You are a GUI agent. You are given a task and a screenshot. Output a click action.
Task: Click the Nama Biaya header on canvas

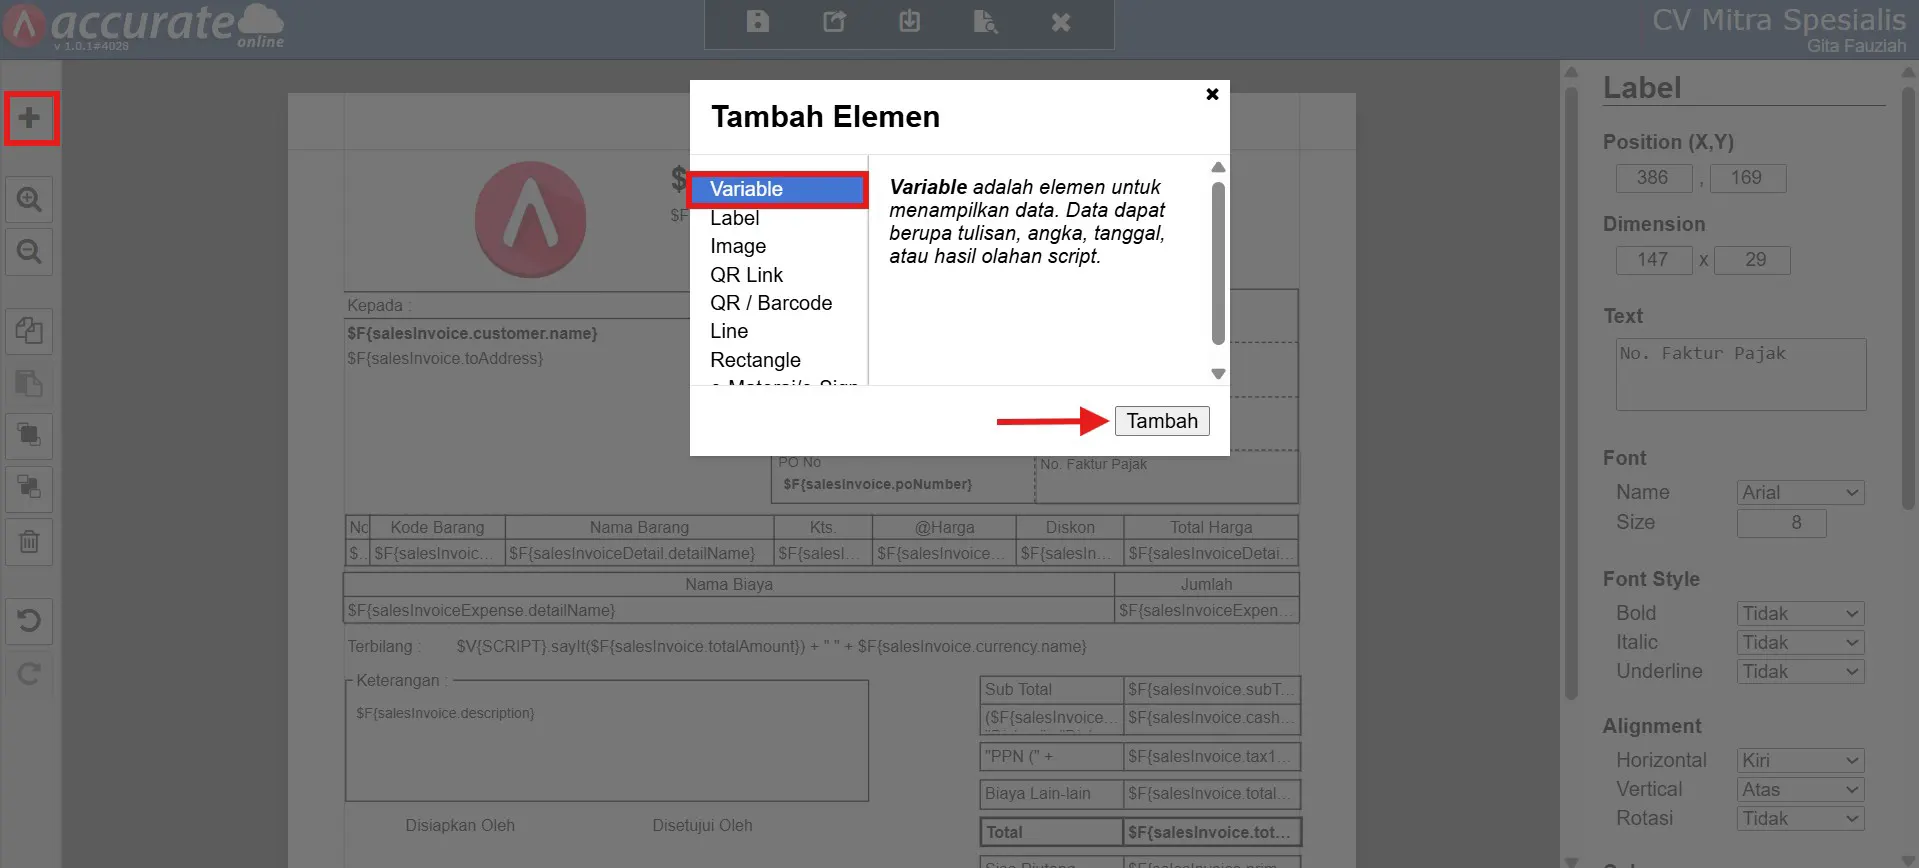click(729, 584)
